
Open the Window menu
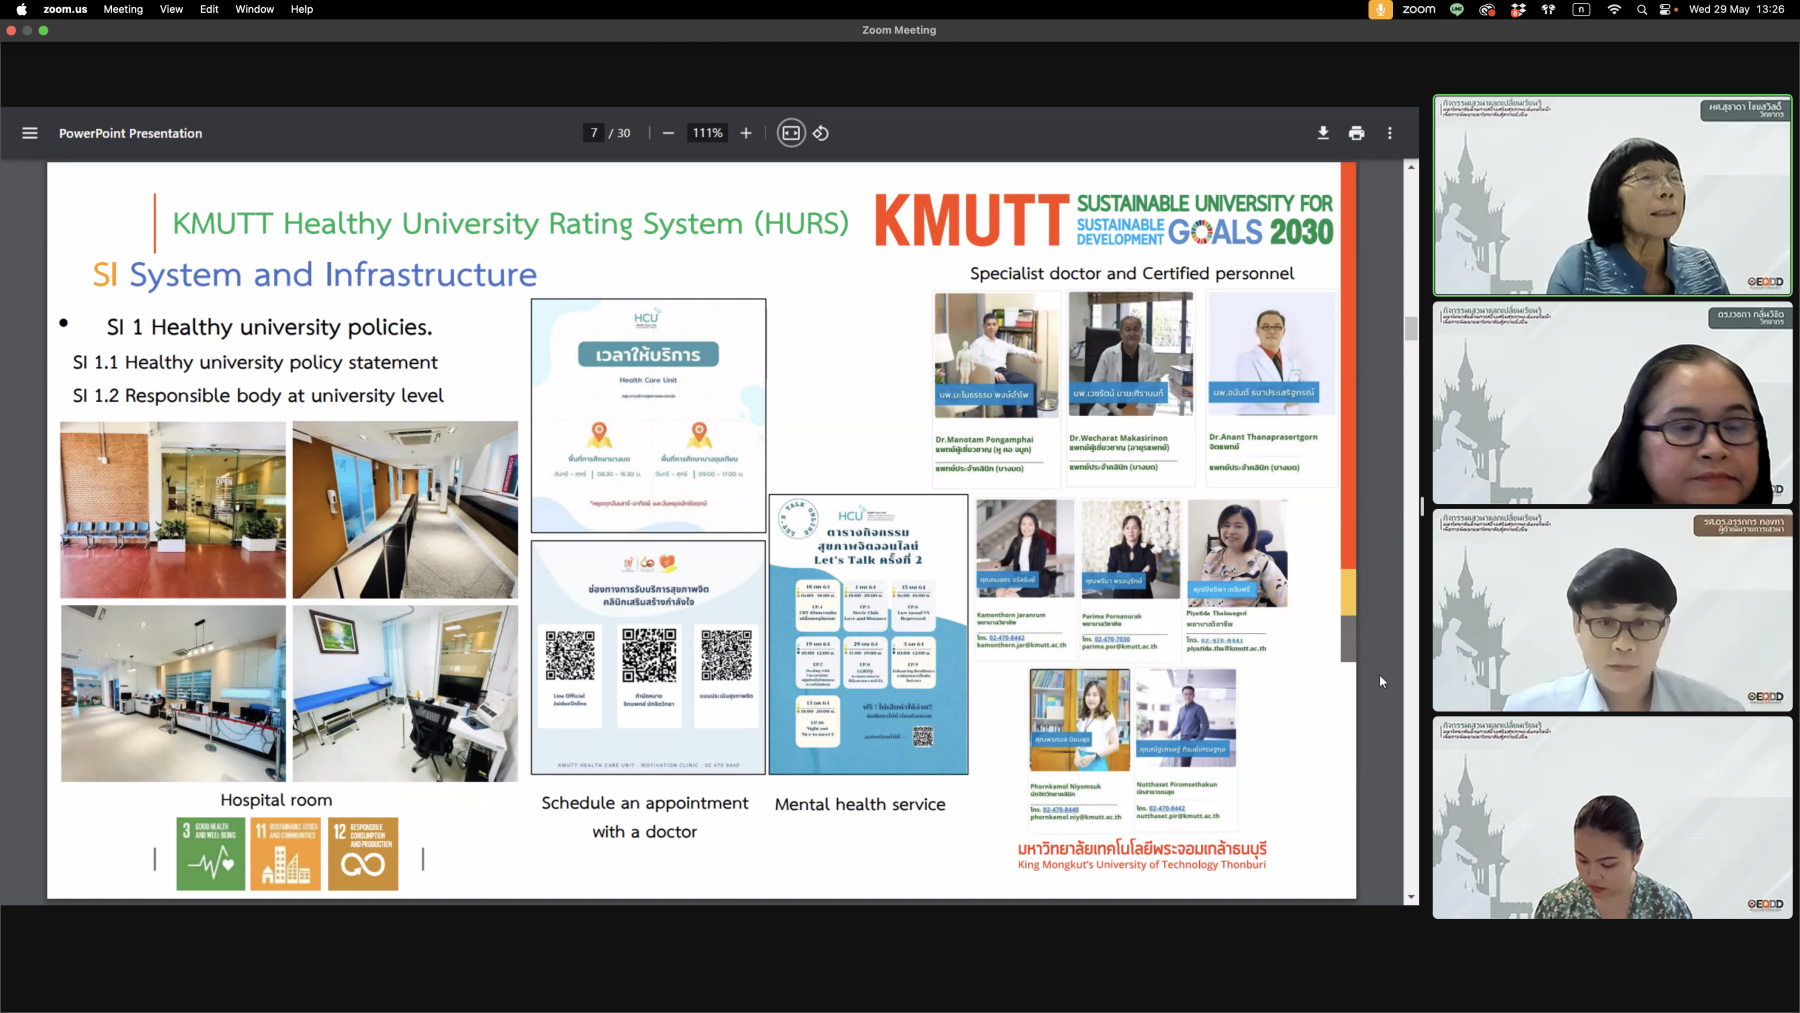[x=254, y=9]
